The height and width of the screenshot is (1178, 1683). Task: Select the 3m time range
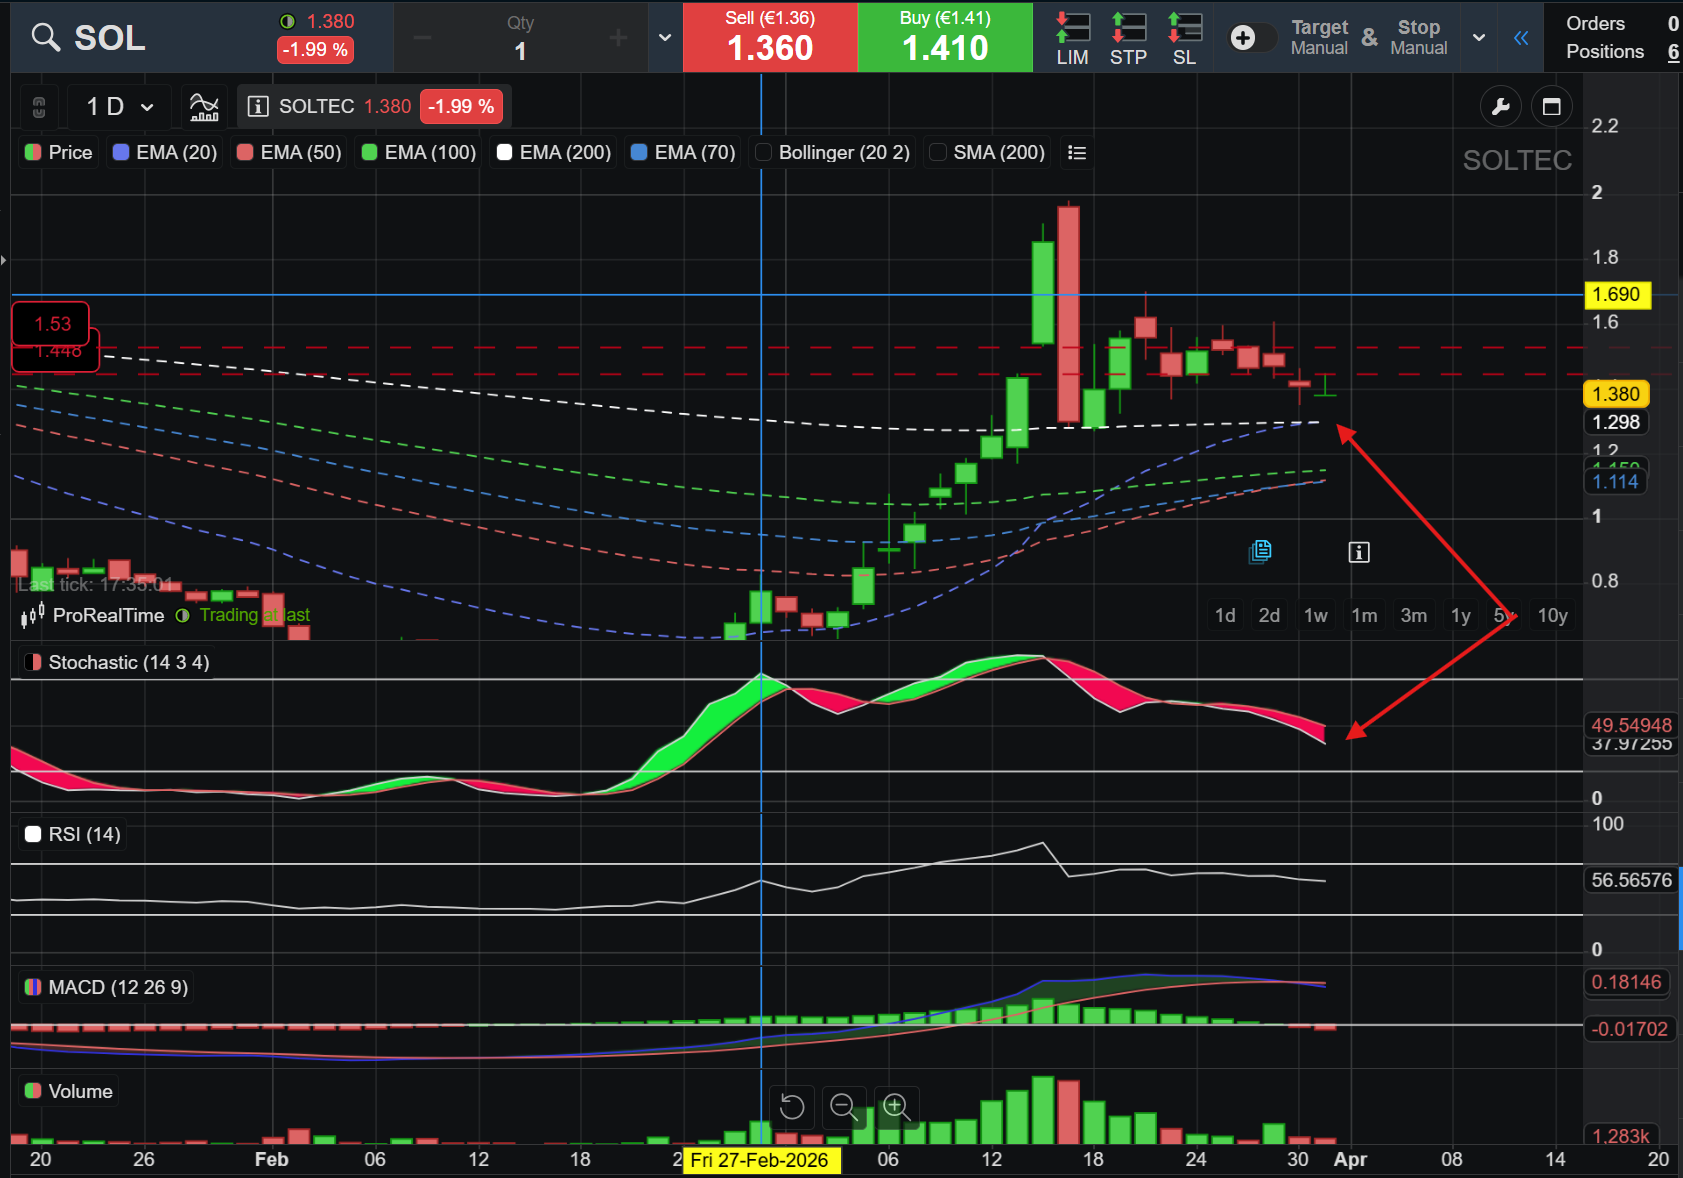point(1414,615)
